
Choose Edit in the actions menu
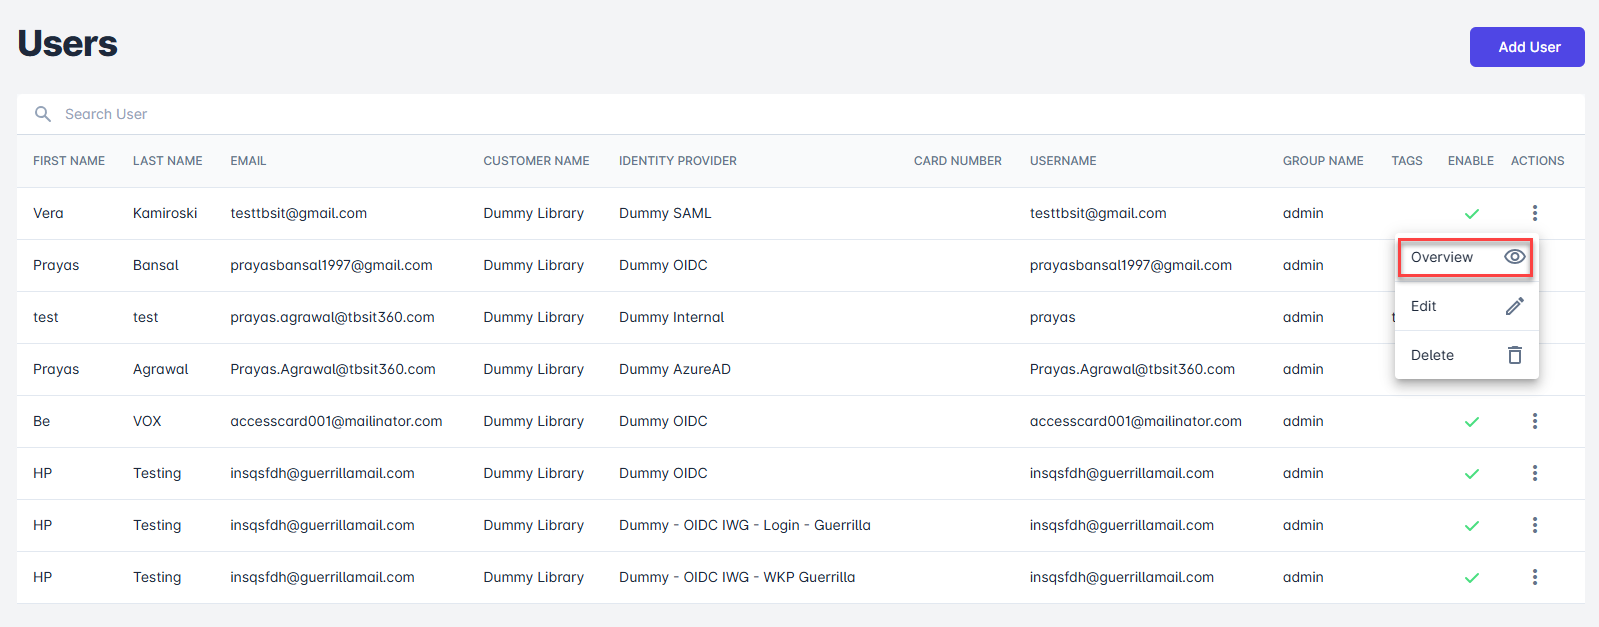1424,306
